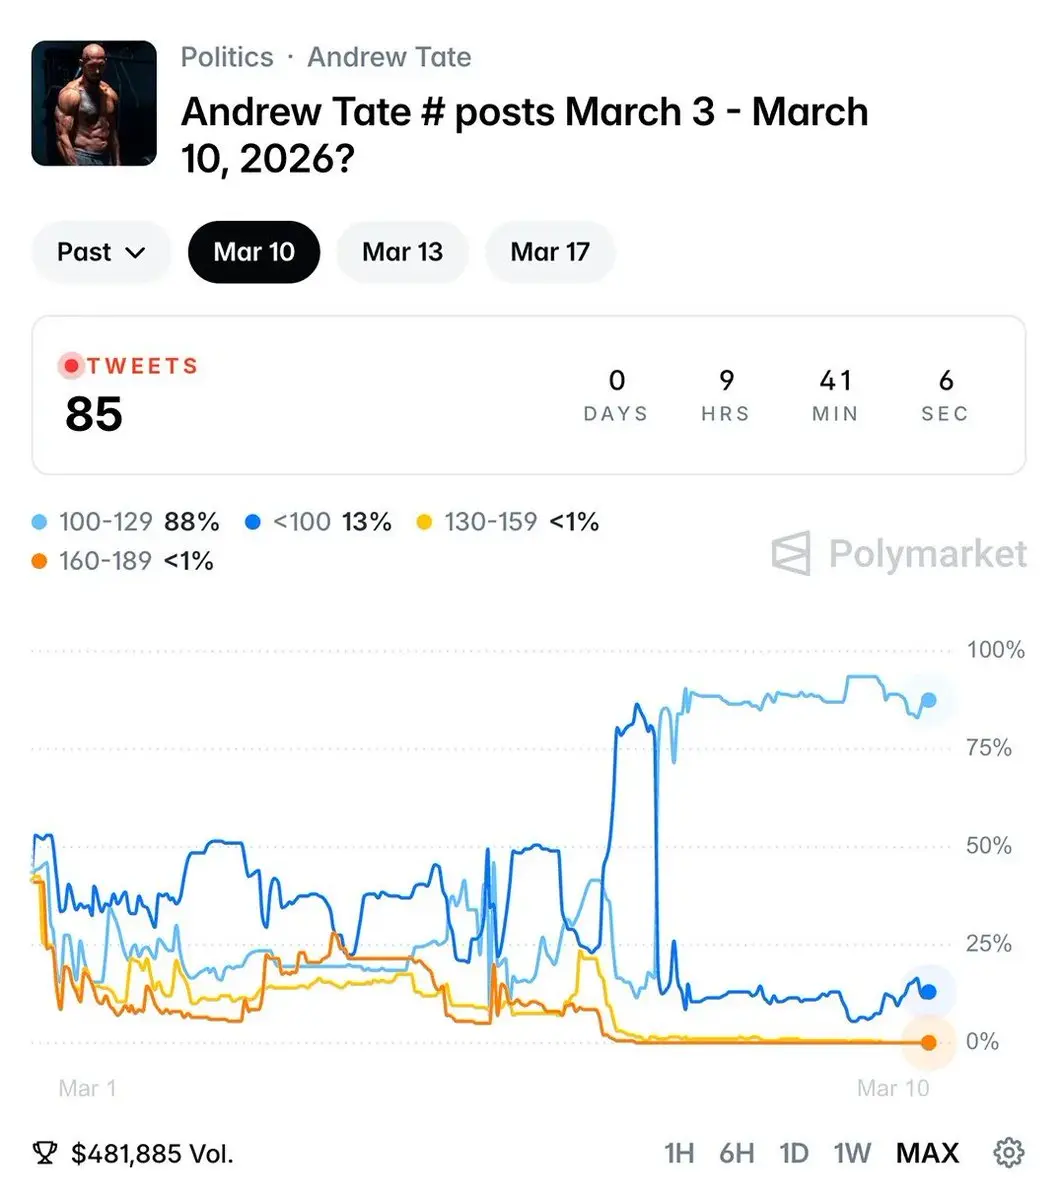
Task: Open chart settings gear icon
Action: pyautogui.click(x=1008, y=1153)
